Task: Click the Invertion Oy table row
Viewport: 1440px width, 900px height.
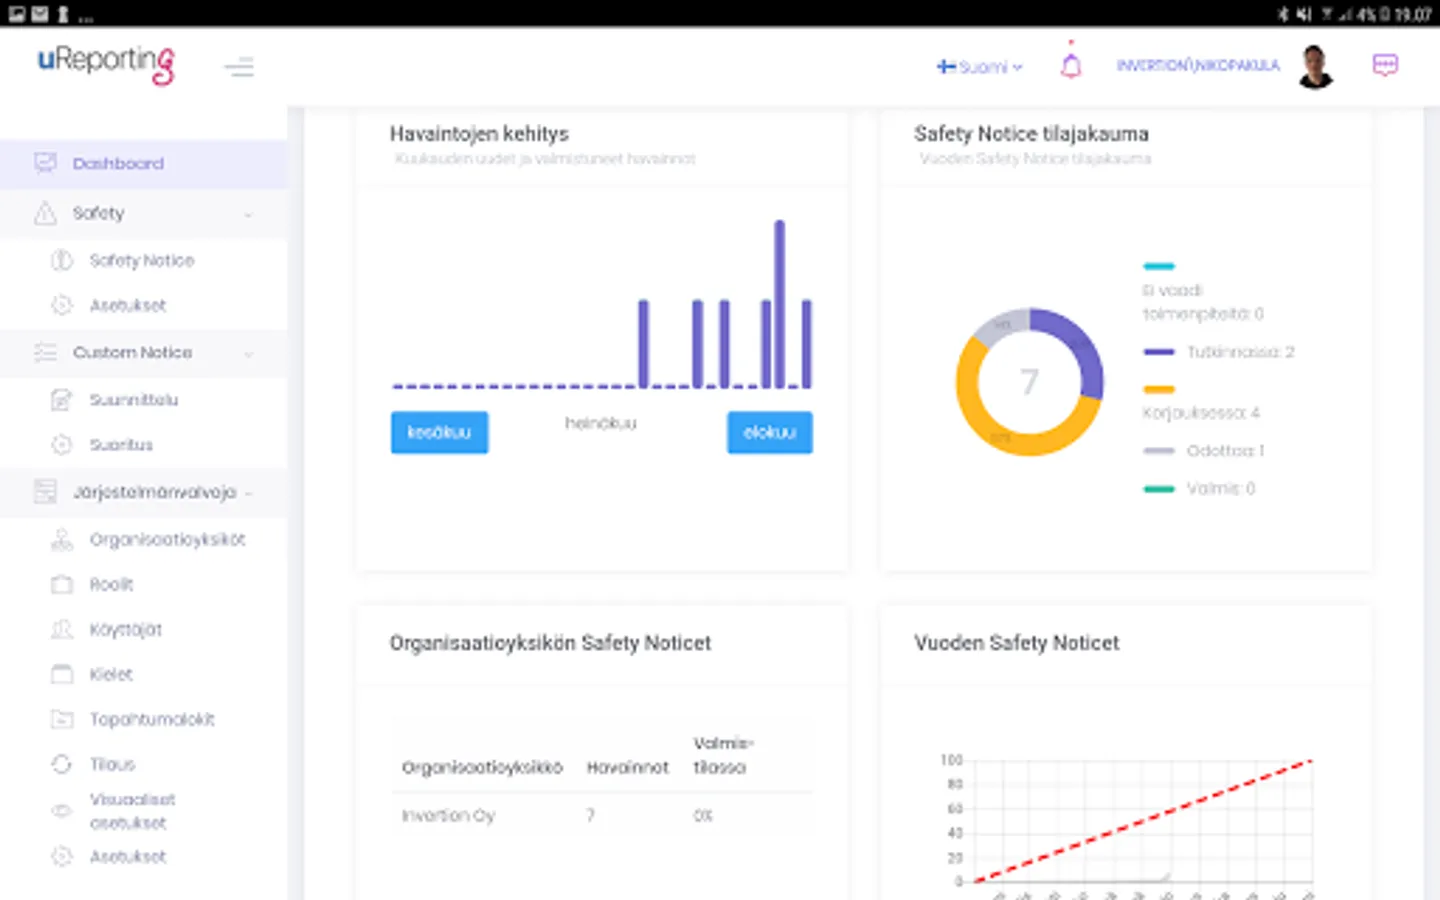Action: click(601, 816)
